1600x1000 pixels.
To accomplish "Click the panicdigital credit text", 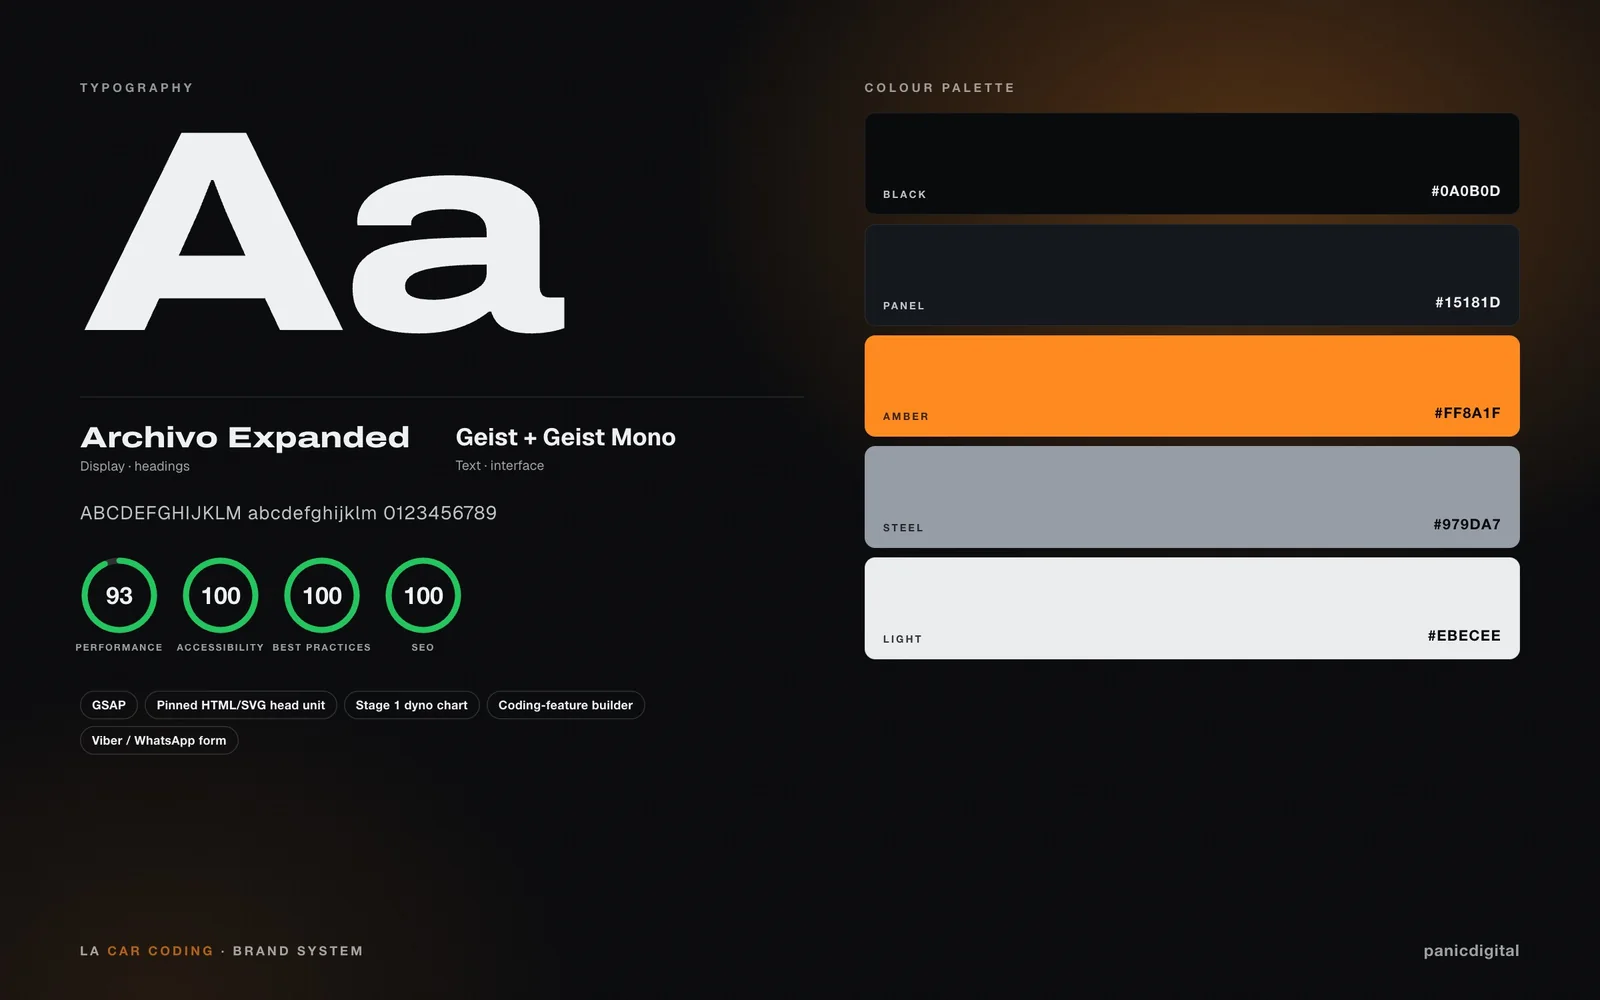I will tap(1471, 951).
